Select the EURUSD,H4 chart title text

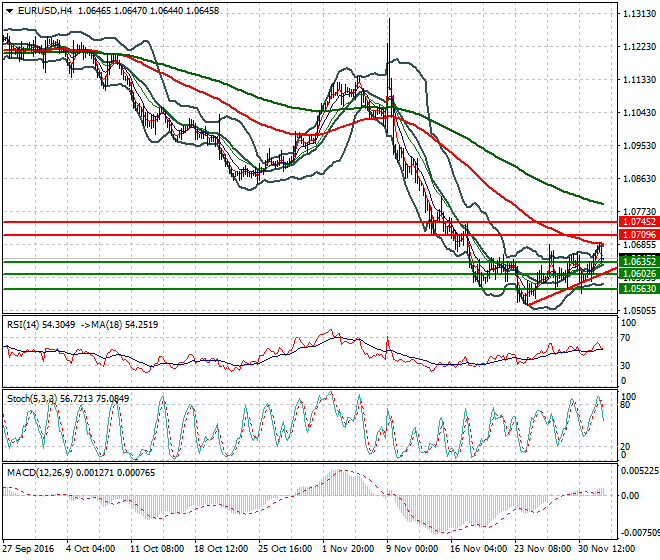point(45,11)
